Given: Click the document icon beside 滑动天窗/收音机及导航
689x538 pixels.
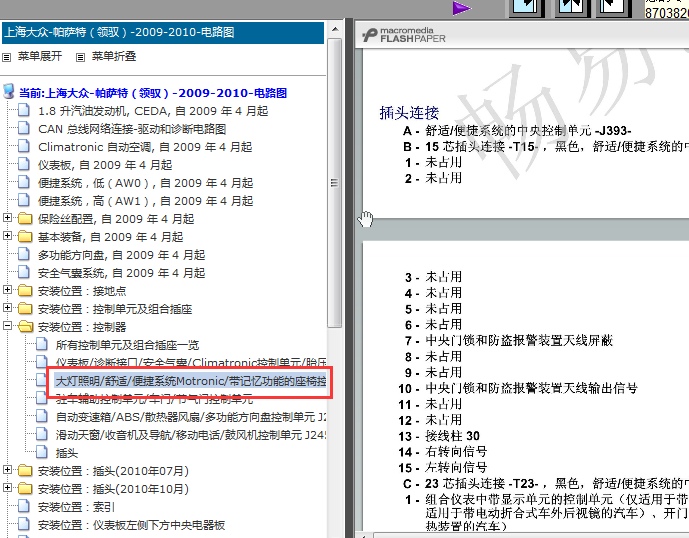Looking at the screenshot, I should (x=42, y=434).
